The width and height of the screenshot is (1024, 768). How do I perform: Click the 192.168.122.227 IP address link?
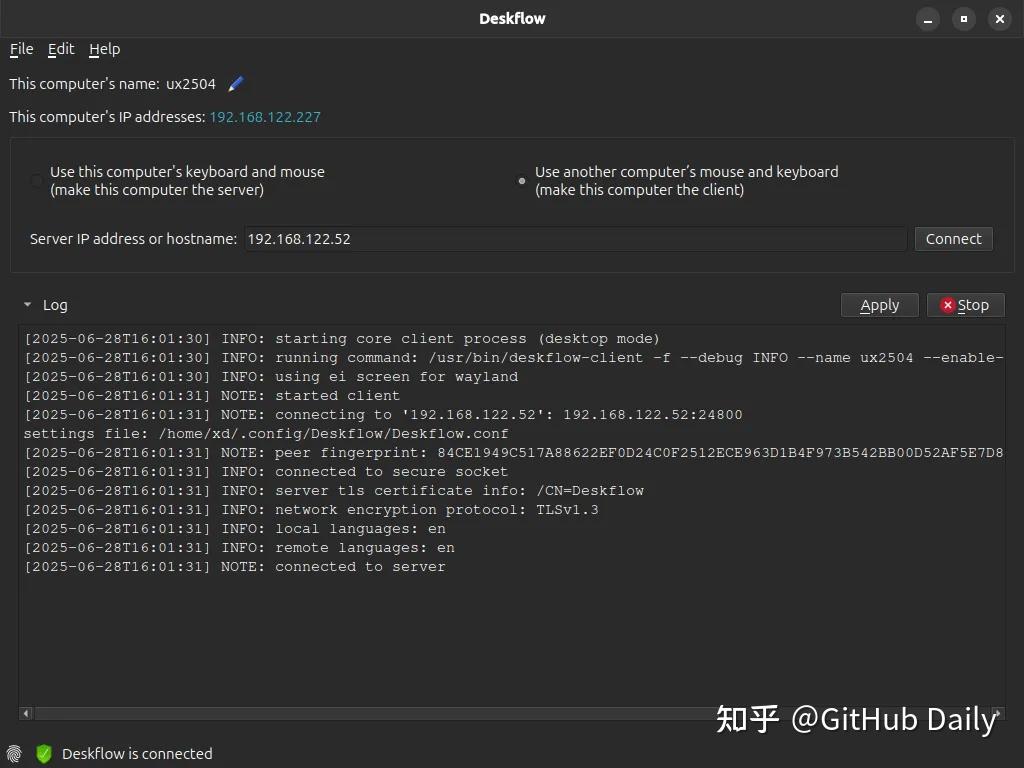coord(265,117)
